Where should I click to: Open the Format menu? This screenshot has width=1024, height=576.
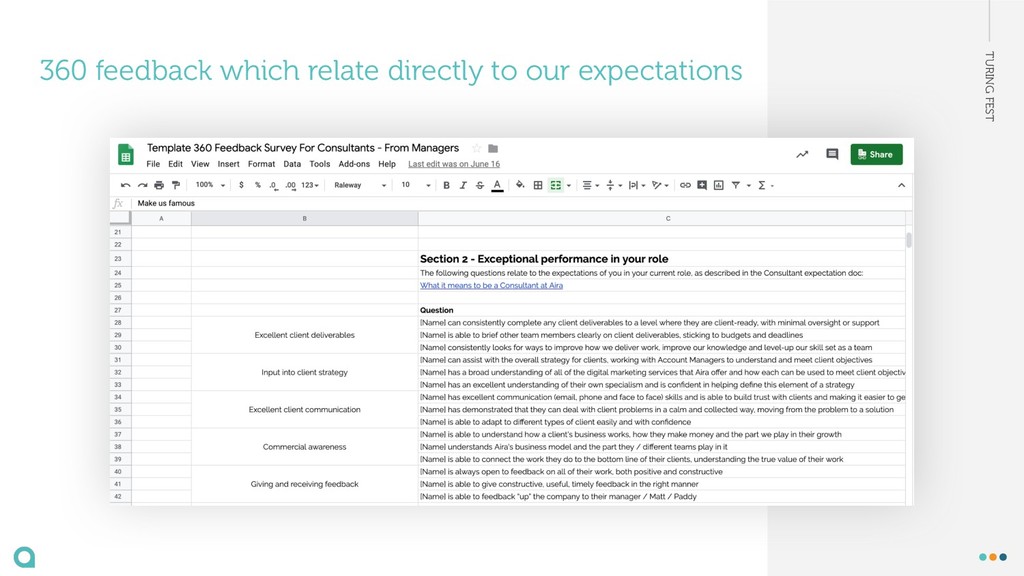[x=261, y=164]
